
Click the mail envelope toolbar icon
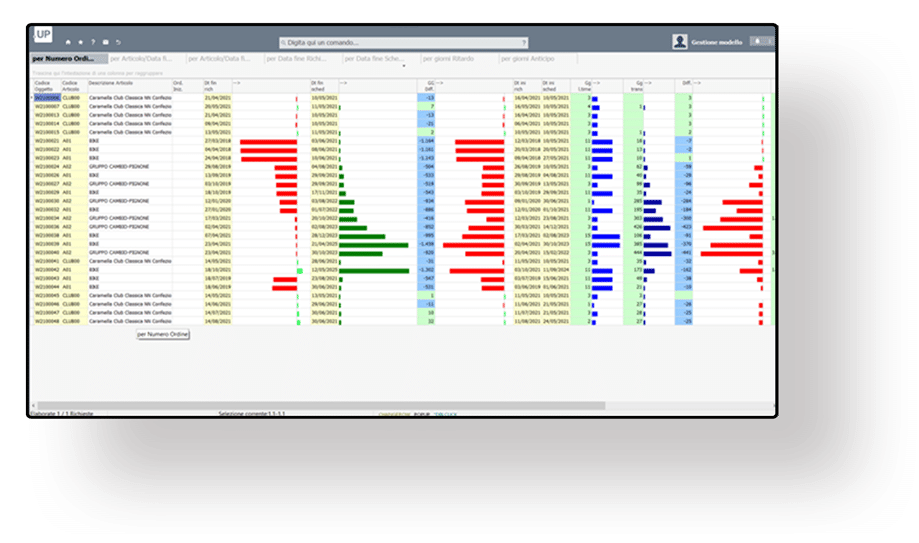105,43
